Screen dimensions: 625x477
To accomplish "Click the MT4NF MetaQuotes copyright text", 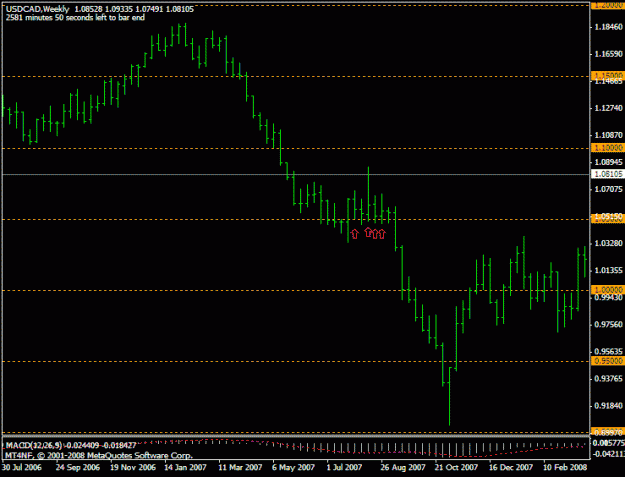I will click(x=99, y=455).
